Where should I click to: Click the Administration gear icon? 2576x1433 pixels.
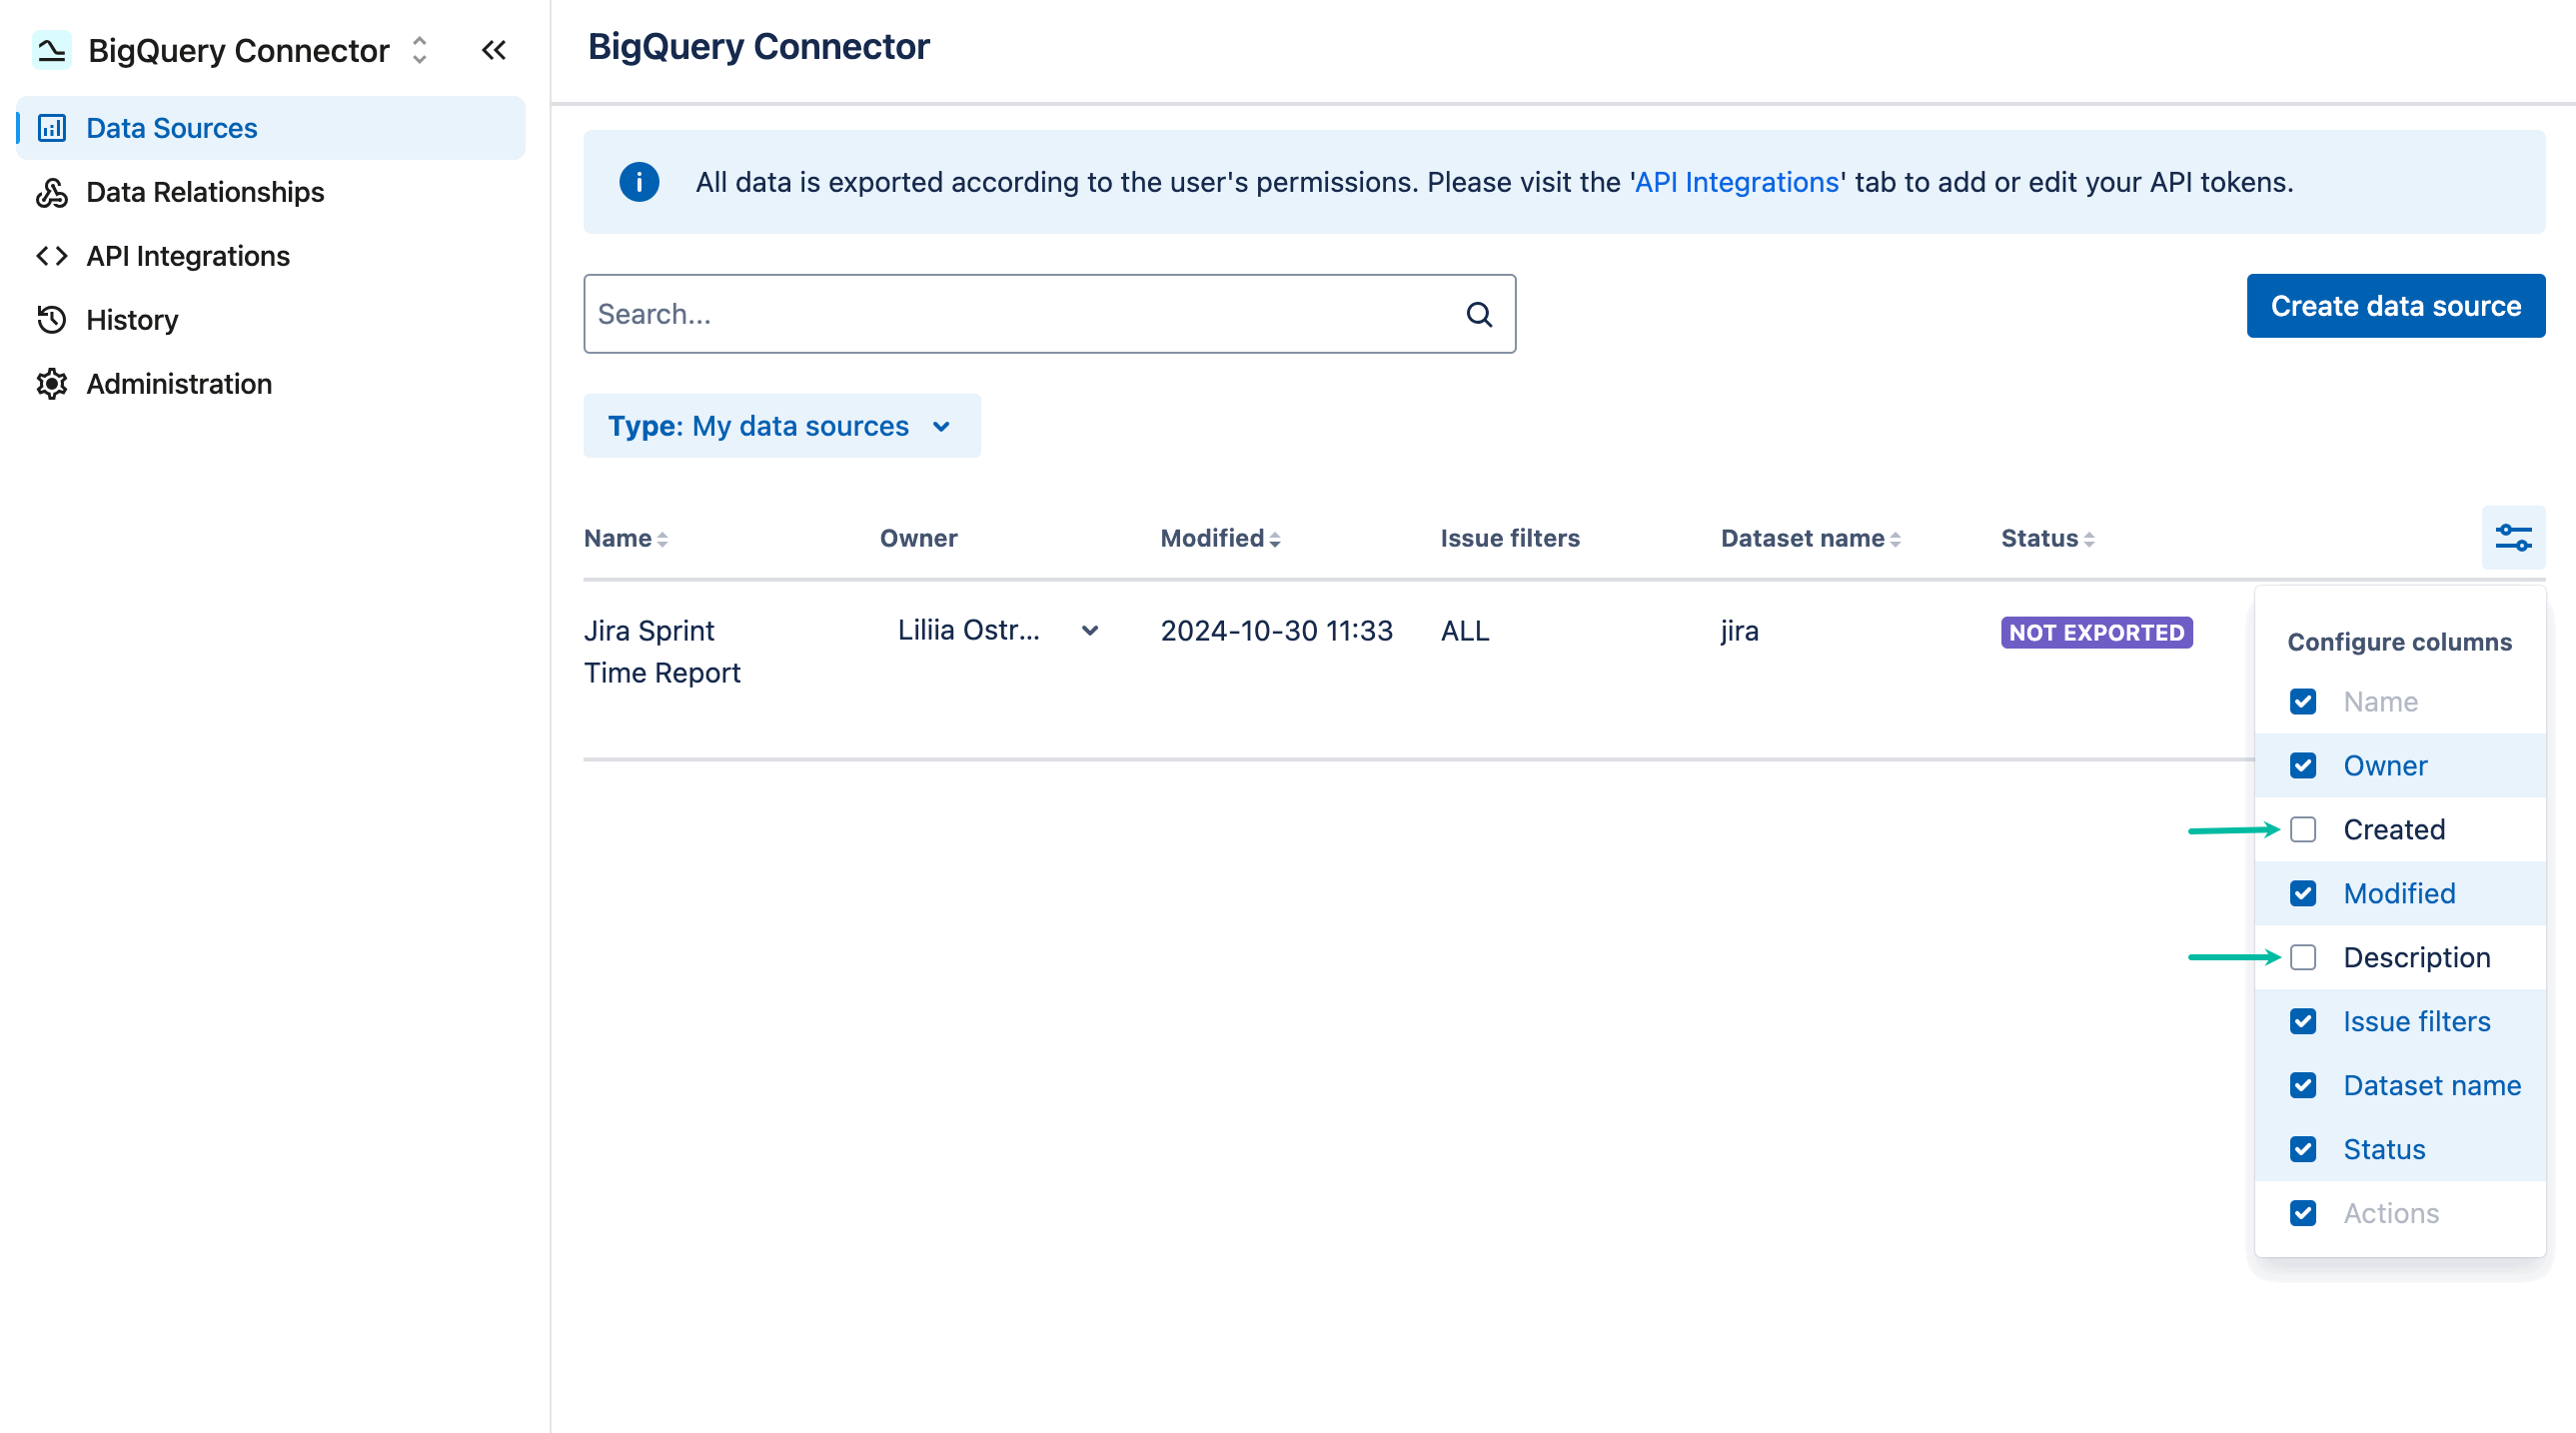(52, 383)
